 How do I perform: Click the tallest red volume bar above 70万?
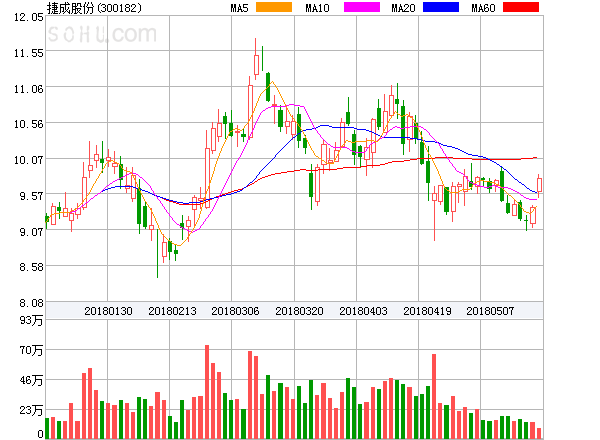click(x=207, y=392)
